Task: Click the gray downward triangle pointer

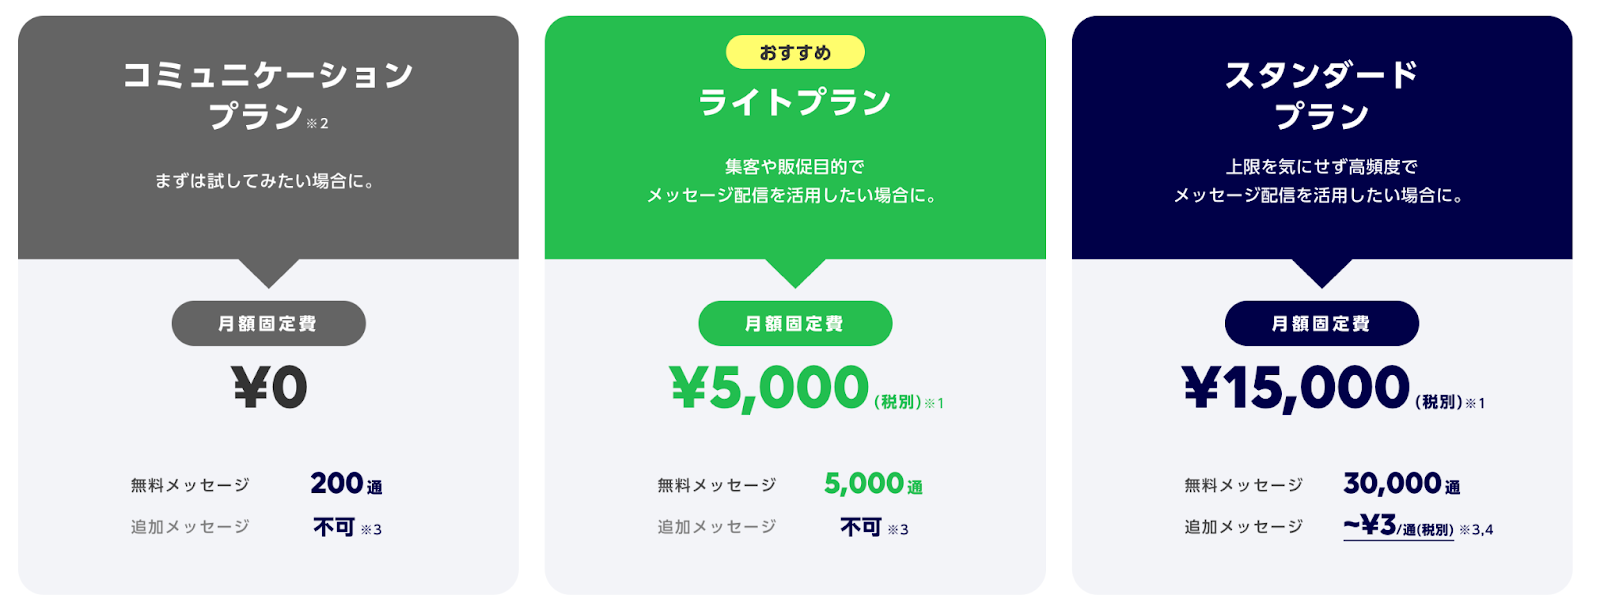Action: tap(268, 272)
